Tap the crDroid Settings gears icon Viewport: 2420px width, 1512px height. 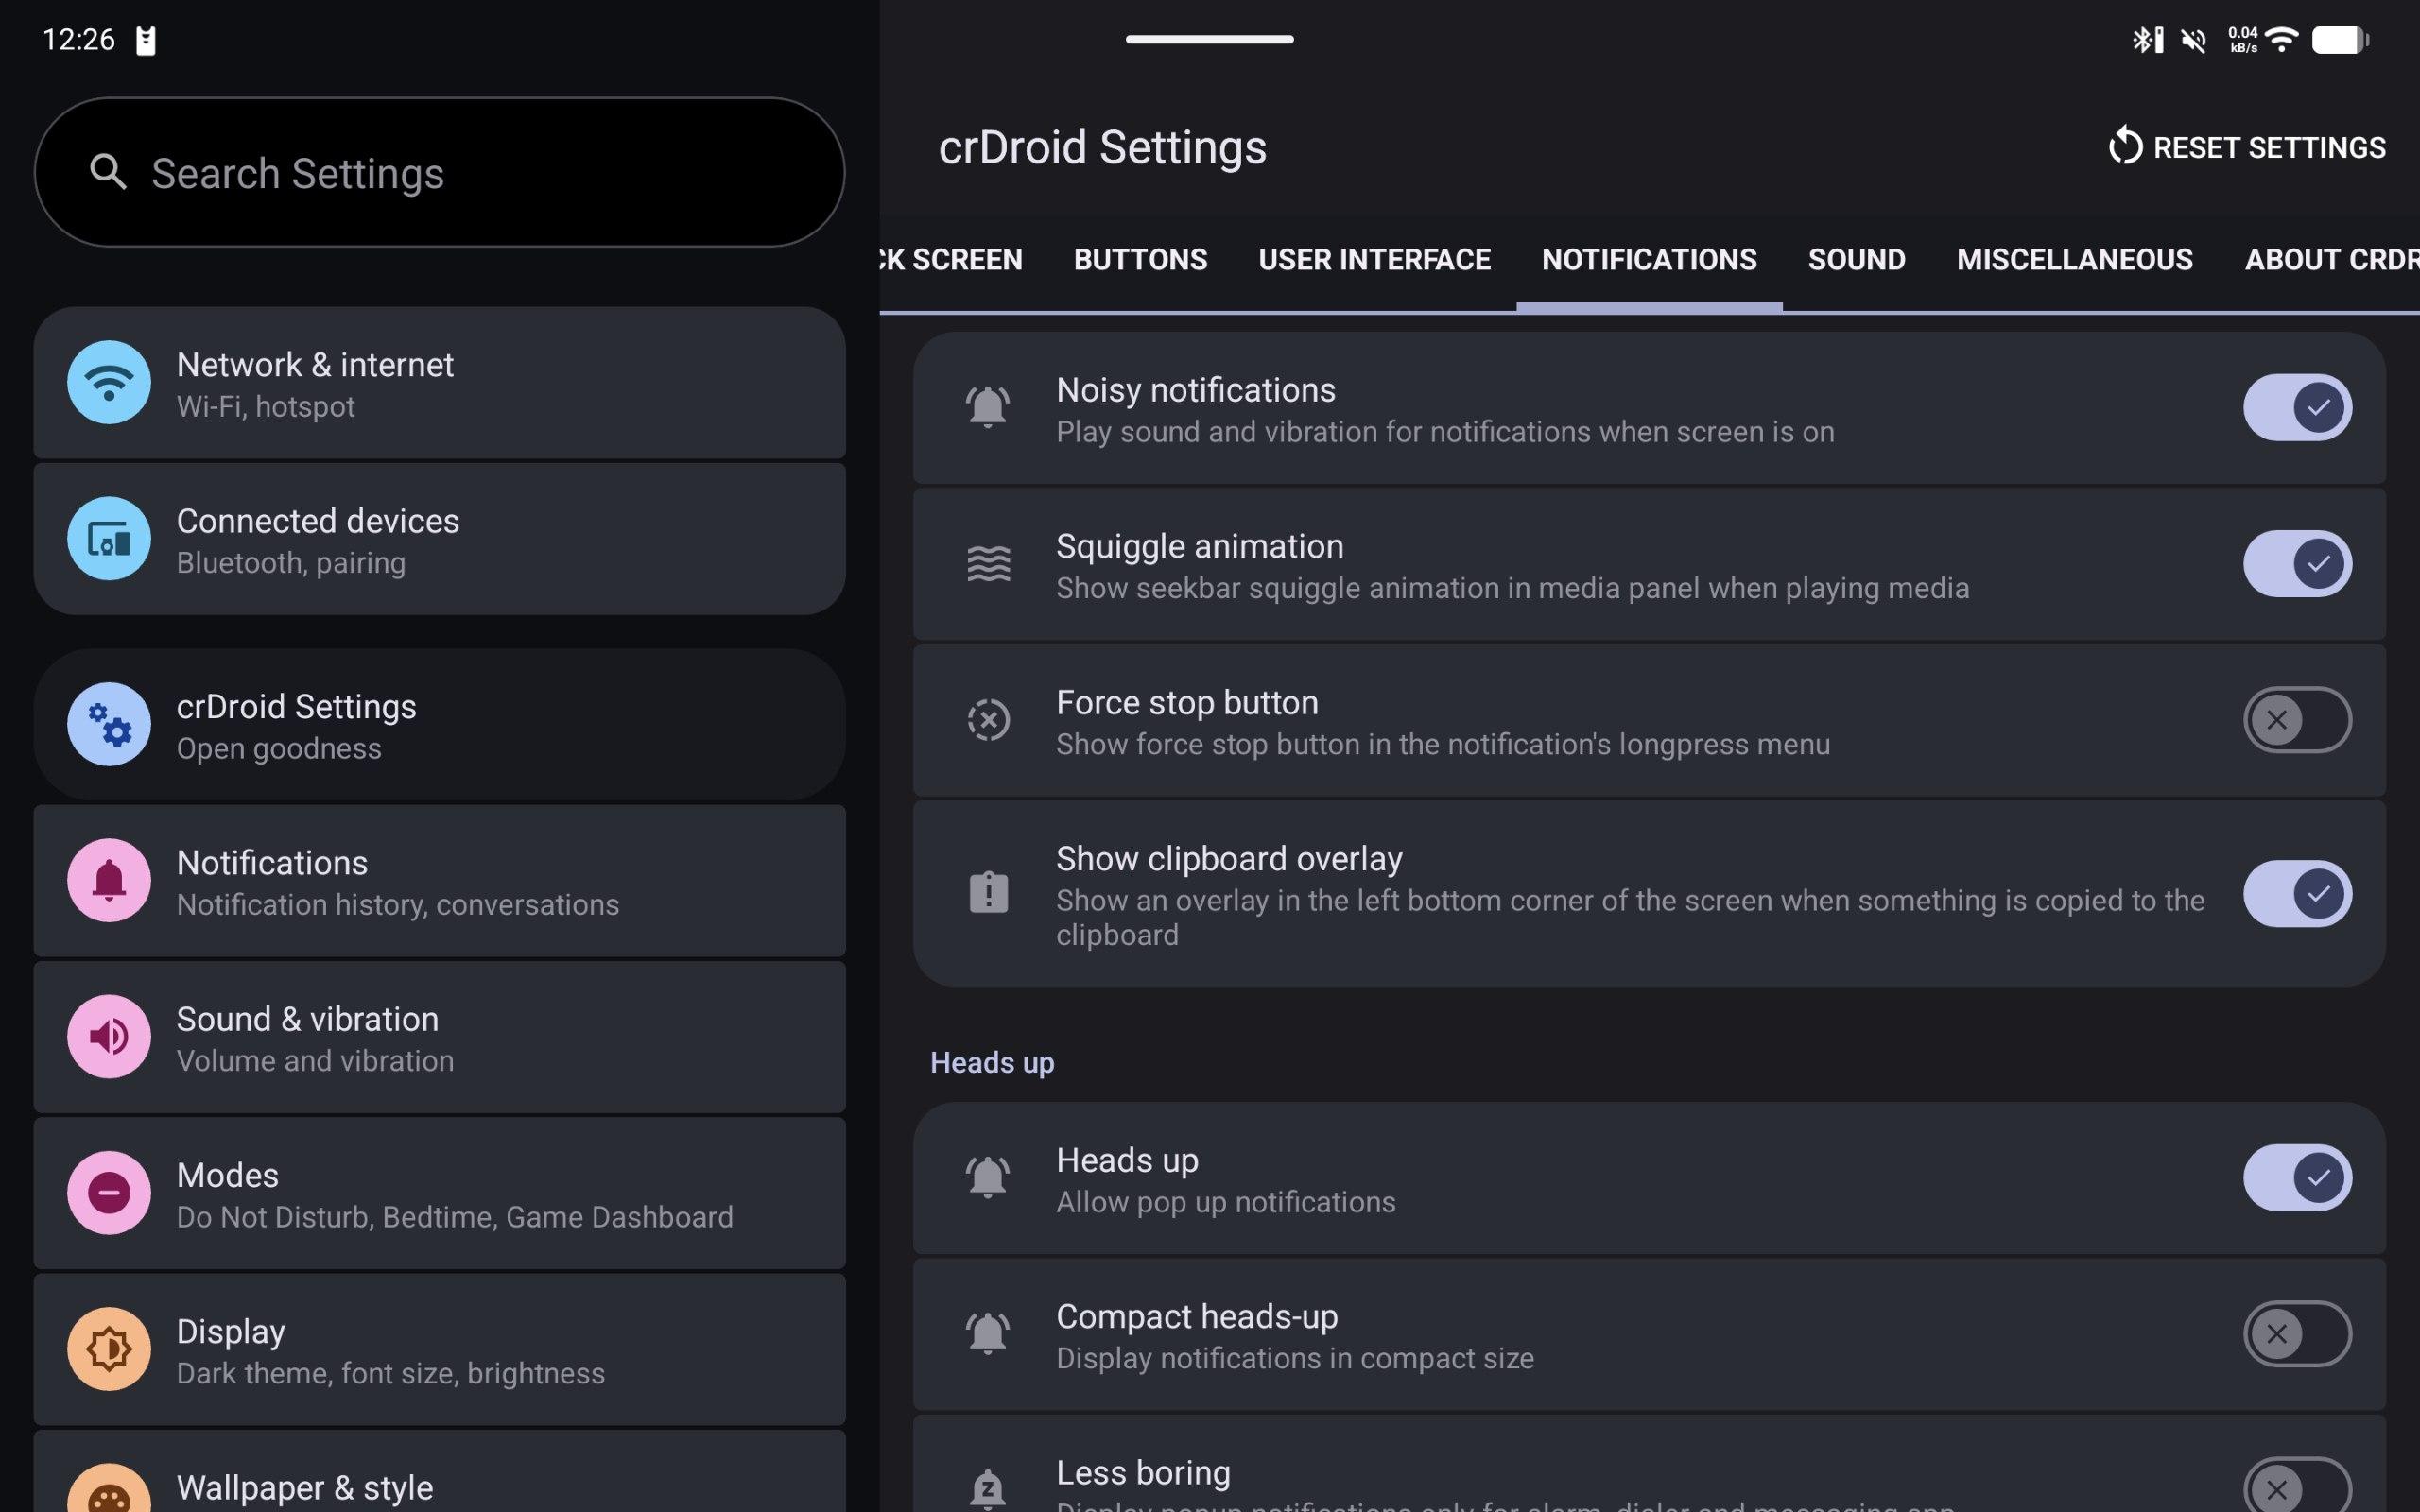tap(109, 724)
